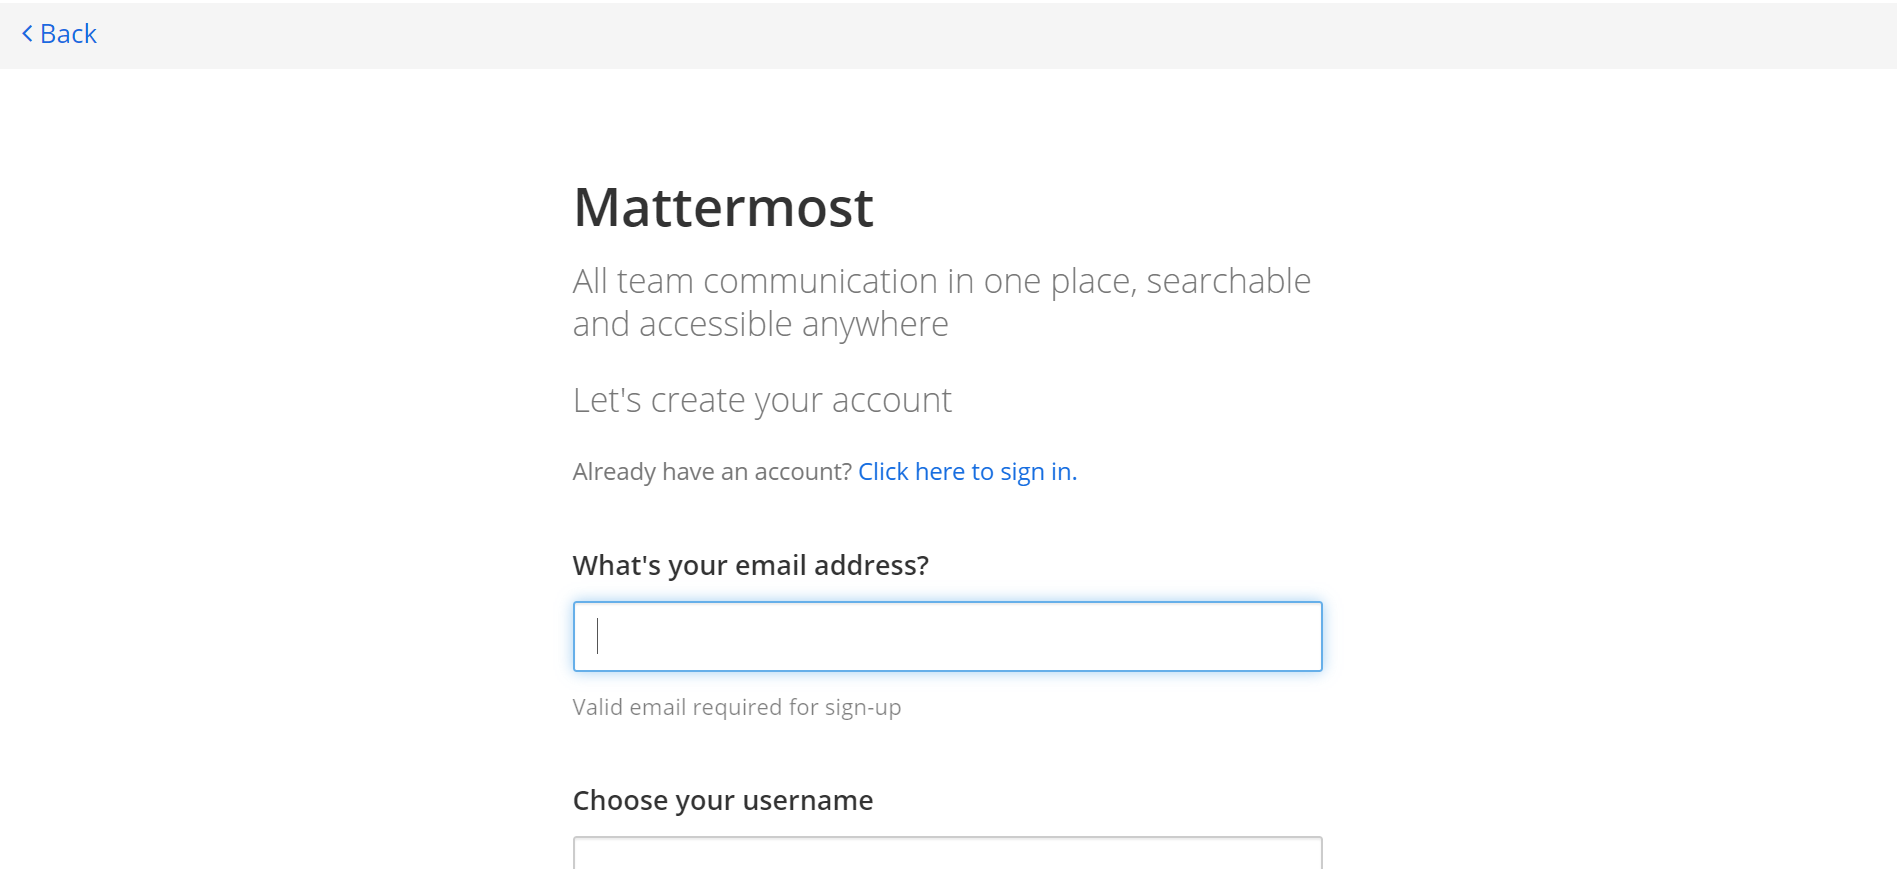This screenshot has height=869, width=1897.
Task: Open the 'Click here to sign in' link
Action: pos(967,472)
